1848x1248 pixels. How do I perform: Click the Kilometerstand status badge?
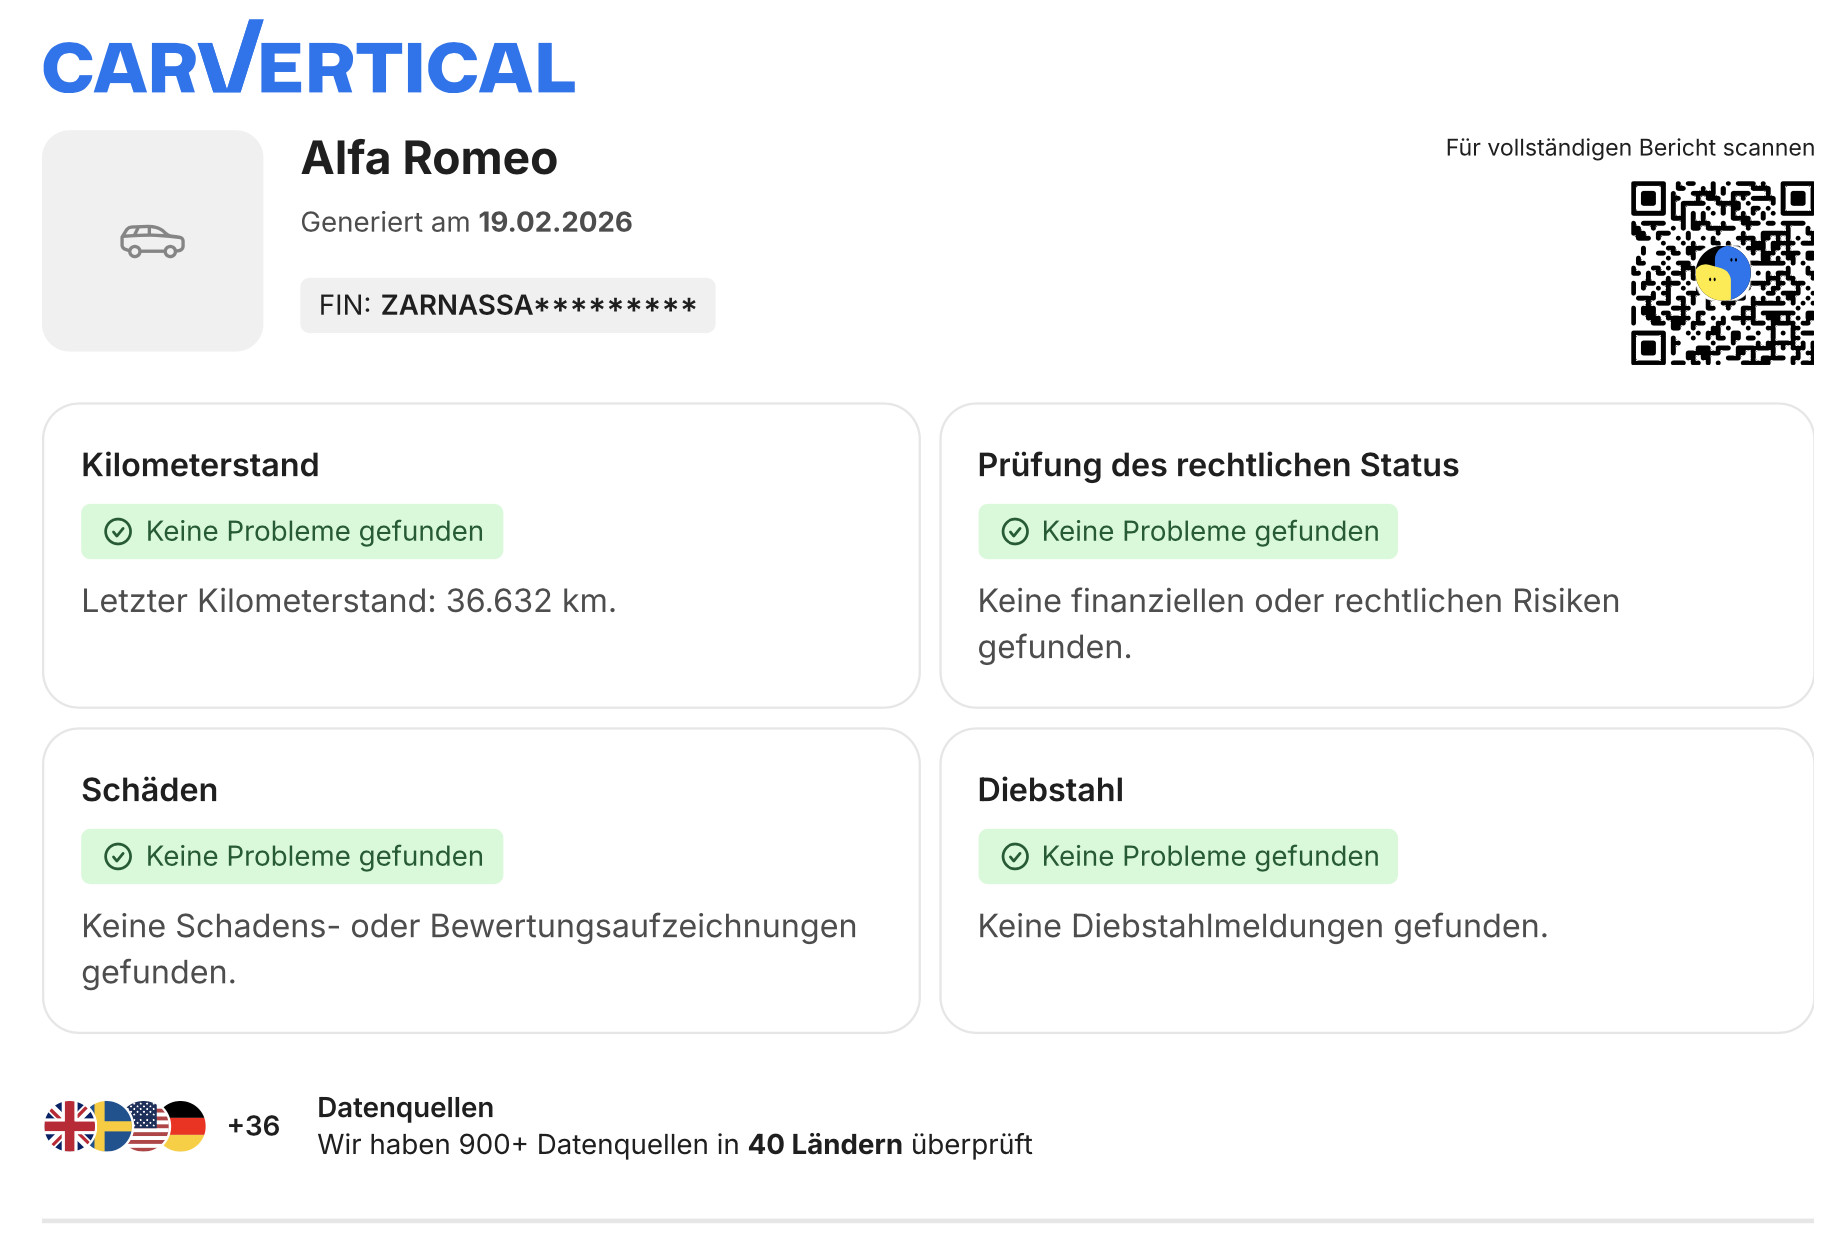coord(292,532)
